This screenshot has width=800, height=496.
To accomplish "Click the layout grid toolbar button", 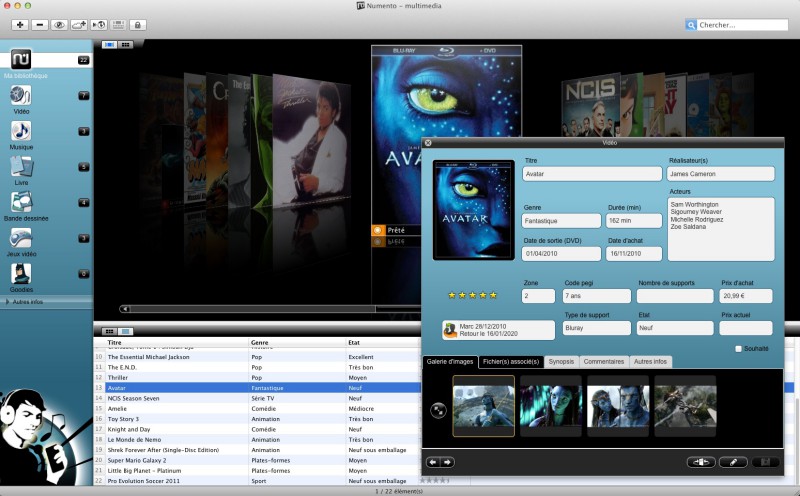I will click(118, 24).
